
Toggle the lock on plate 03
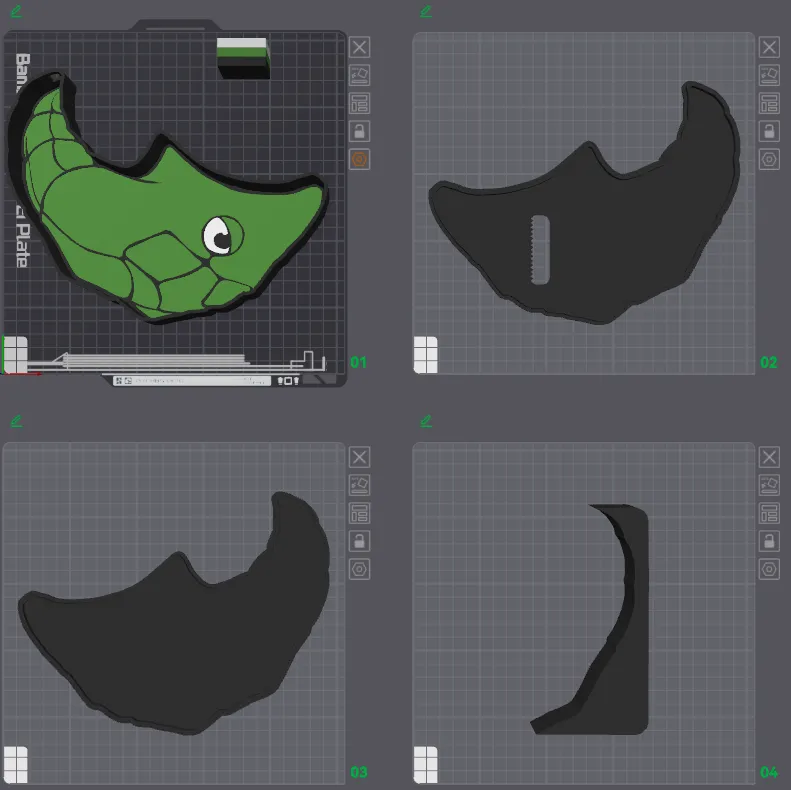pyautogui.click(x=359, y=541)
